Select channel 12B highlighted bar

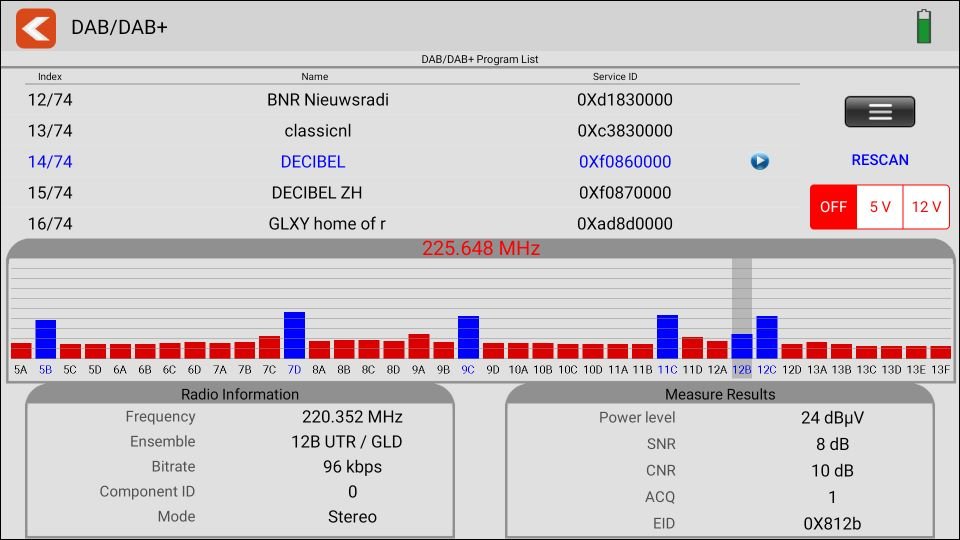(x=742, y=347)
